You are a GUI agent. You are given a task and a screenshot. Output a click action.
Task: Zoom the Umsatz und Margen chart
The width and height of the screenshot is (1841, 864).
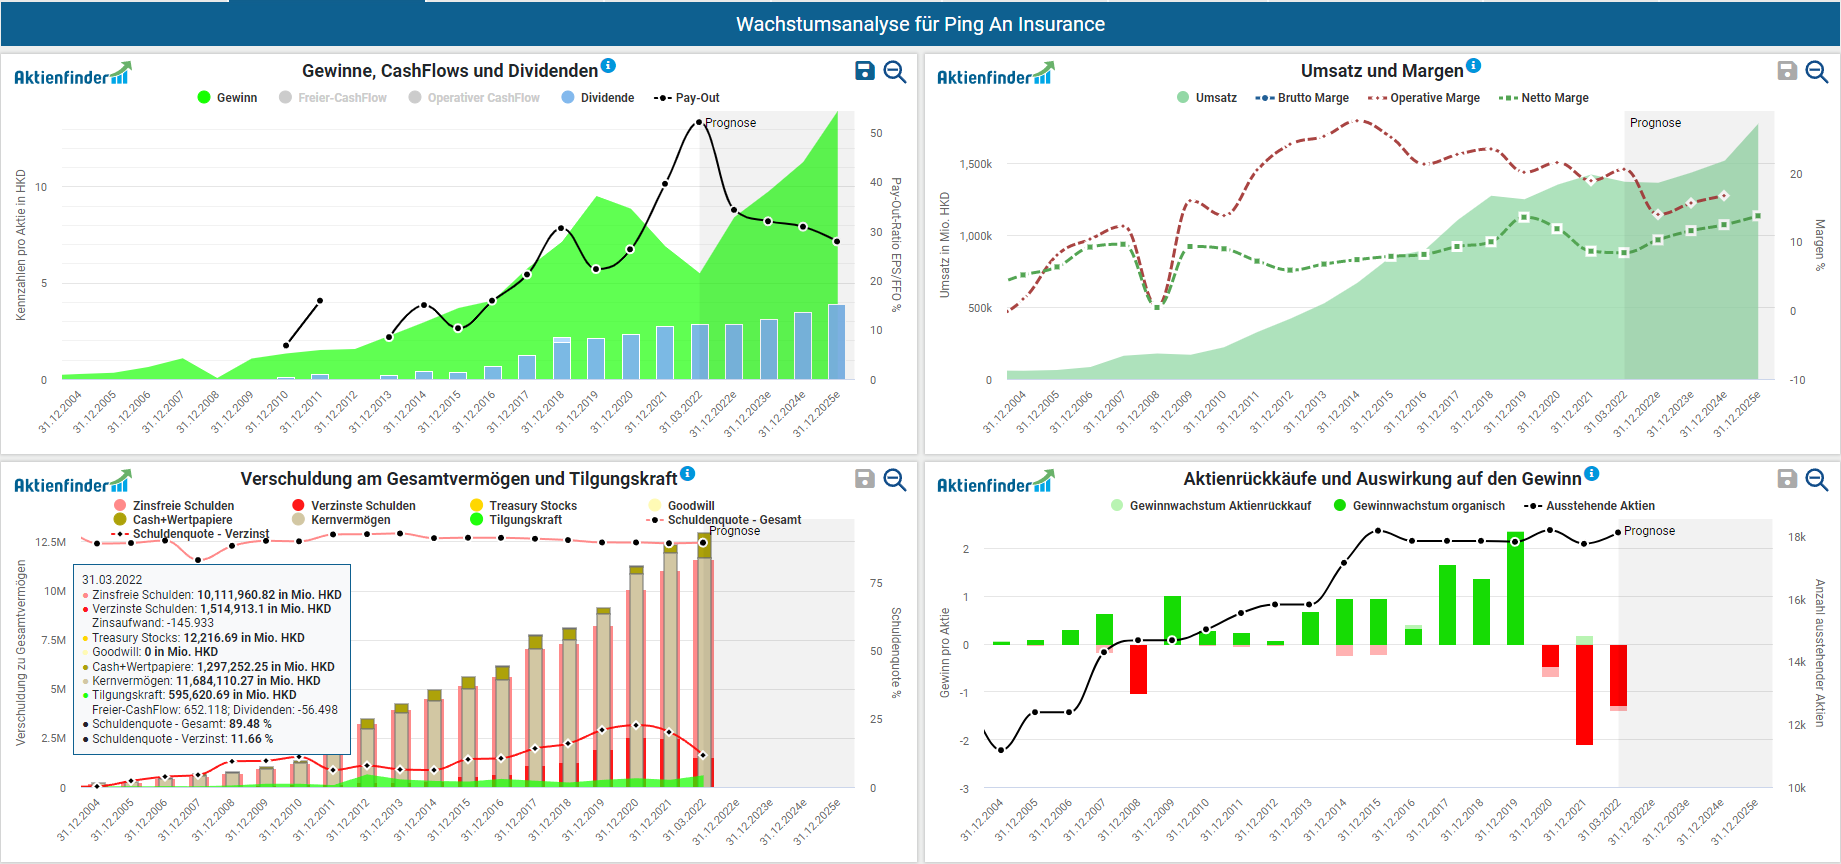(1817, 71)
